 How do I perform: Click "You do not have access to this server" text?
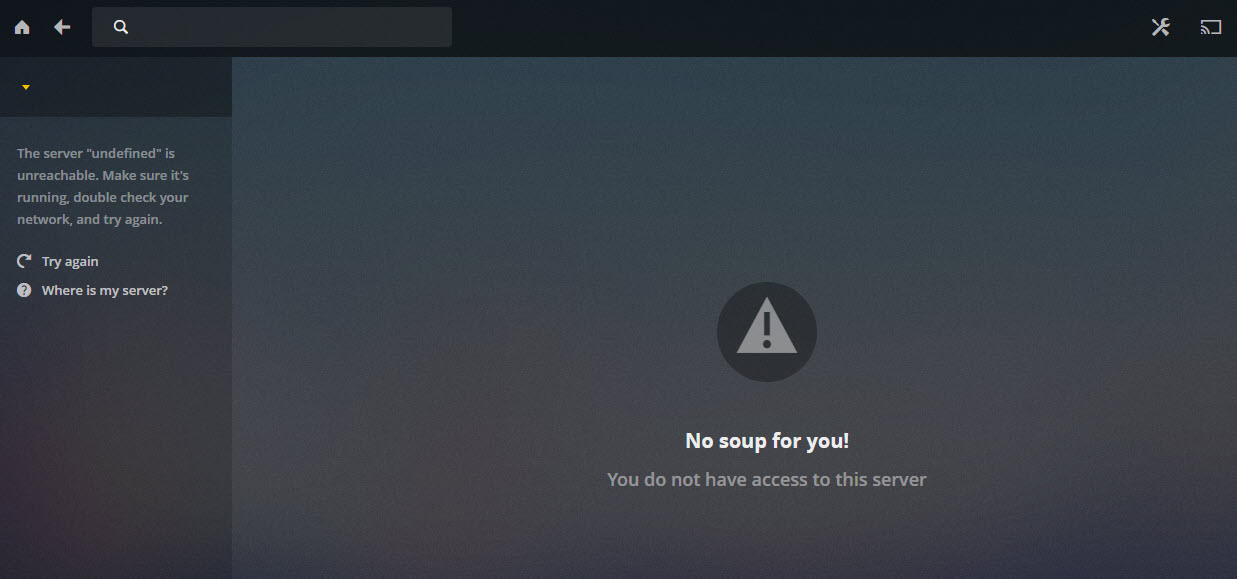tap(767, 479)
